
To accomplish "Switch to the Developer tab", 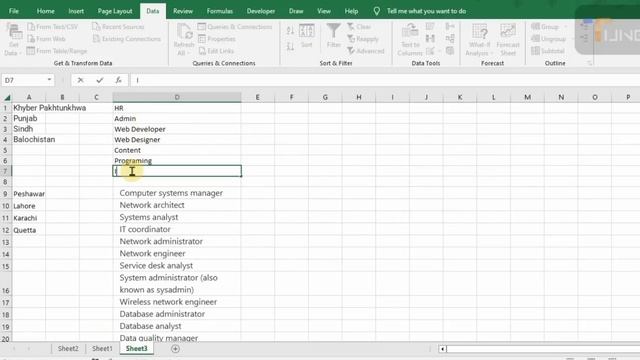I will pos(260,11).
